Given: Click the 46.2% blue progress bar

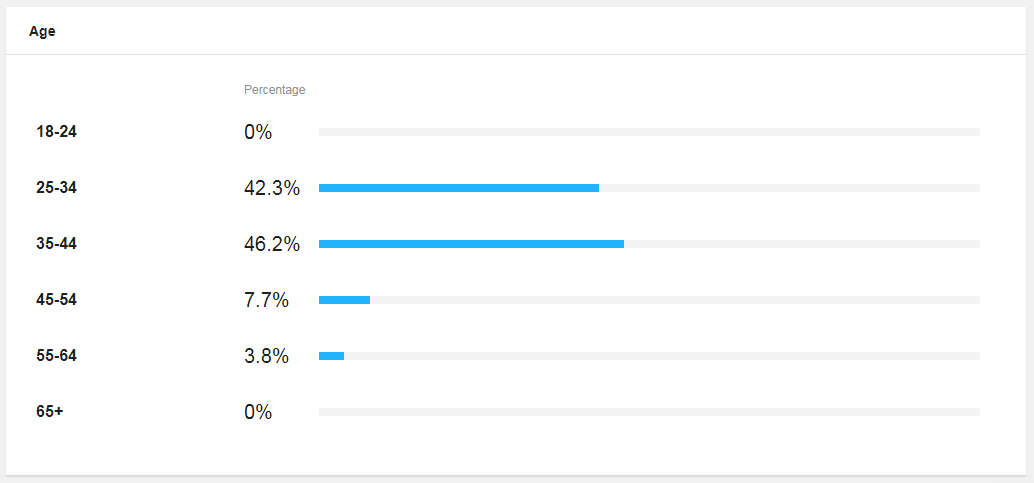Looking at the screenshot, I should [471, 244].
